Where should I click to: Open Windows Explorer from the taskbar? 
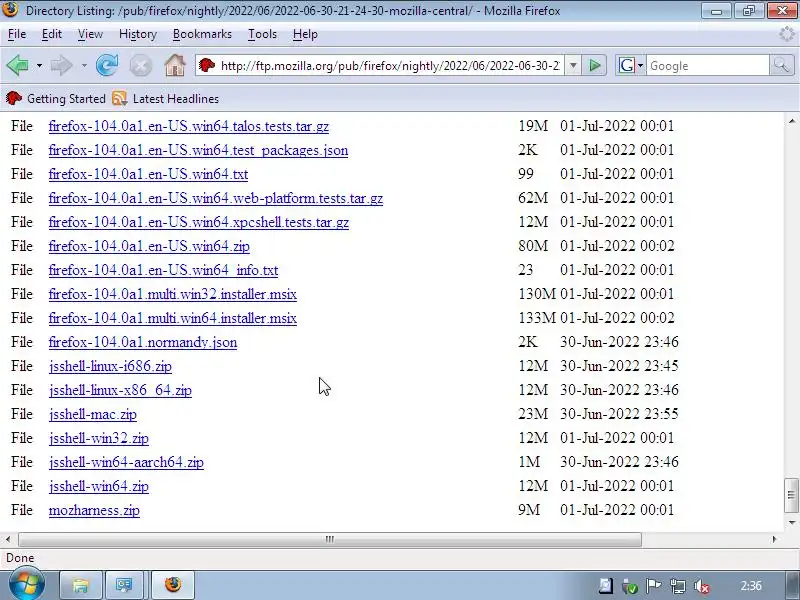coord(81,585)
